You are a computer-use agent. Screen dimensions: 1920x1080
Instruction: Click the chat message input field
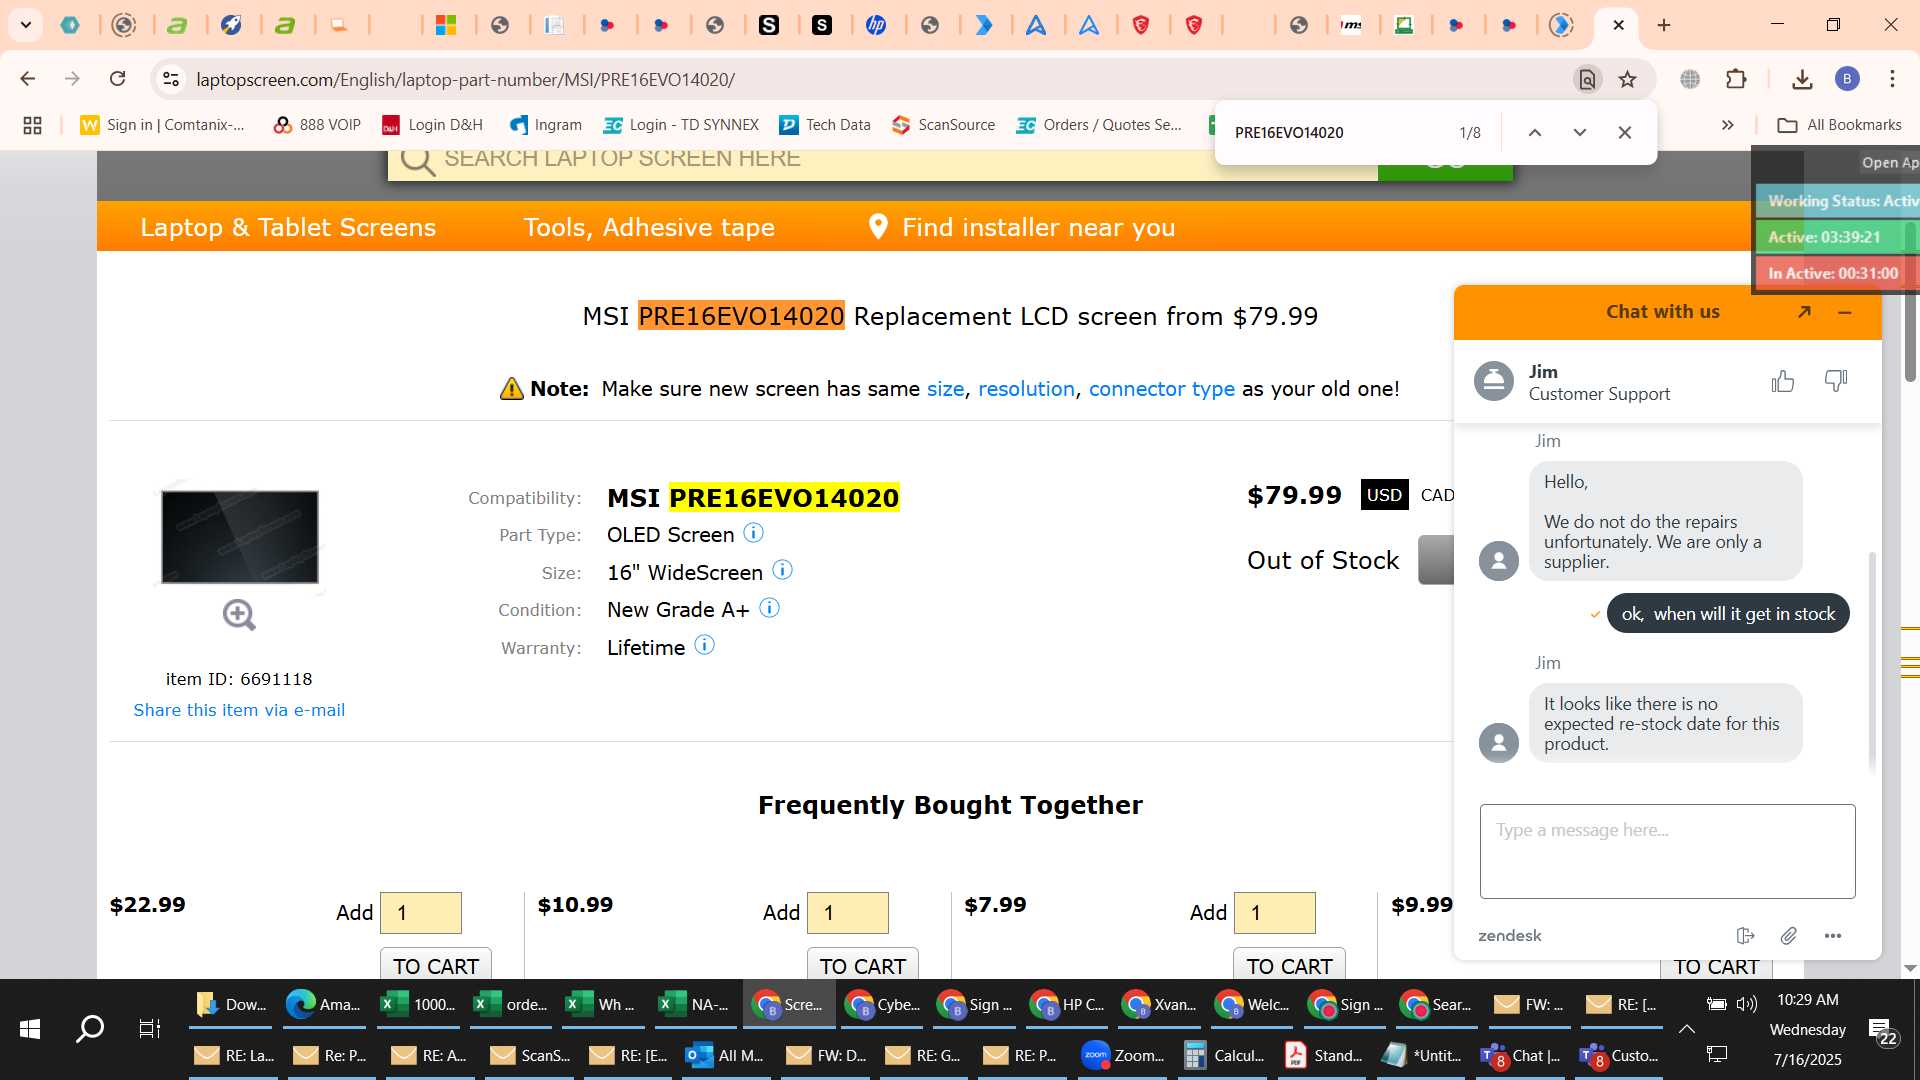coord(1667,851)
